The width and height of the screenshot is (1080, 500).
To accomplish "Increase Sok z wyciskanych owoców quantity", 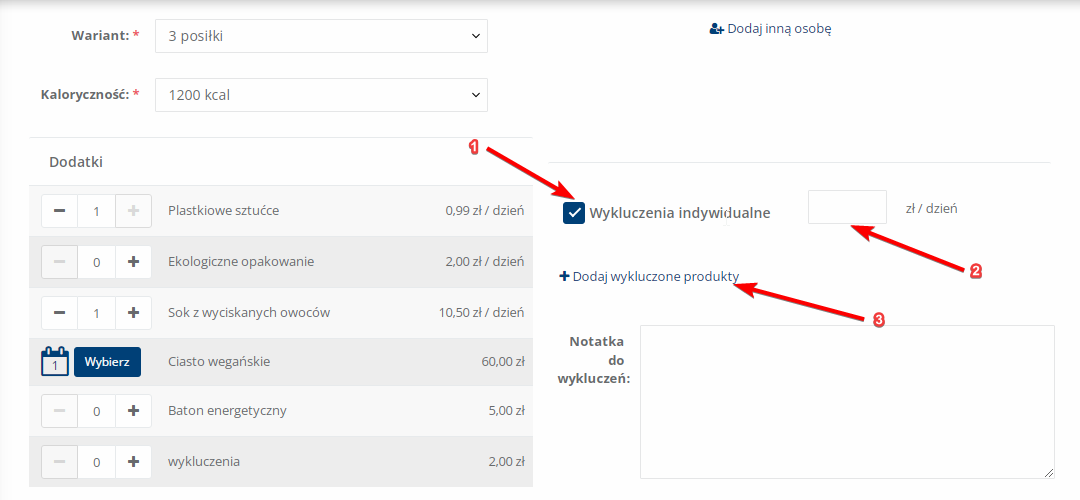I will (x=133, y=313).
